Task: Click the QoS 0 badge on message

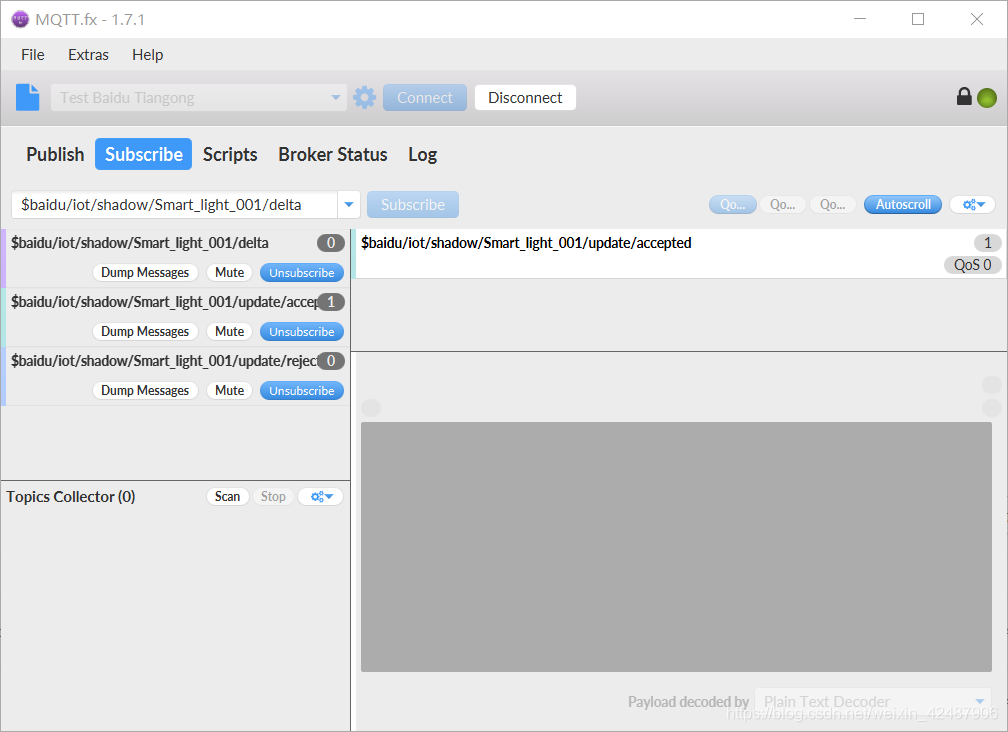Action: click(973, 265)
